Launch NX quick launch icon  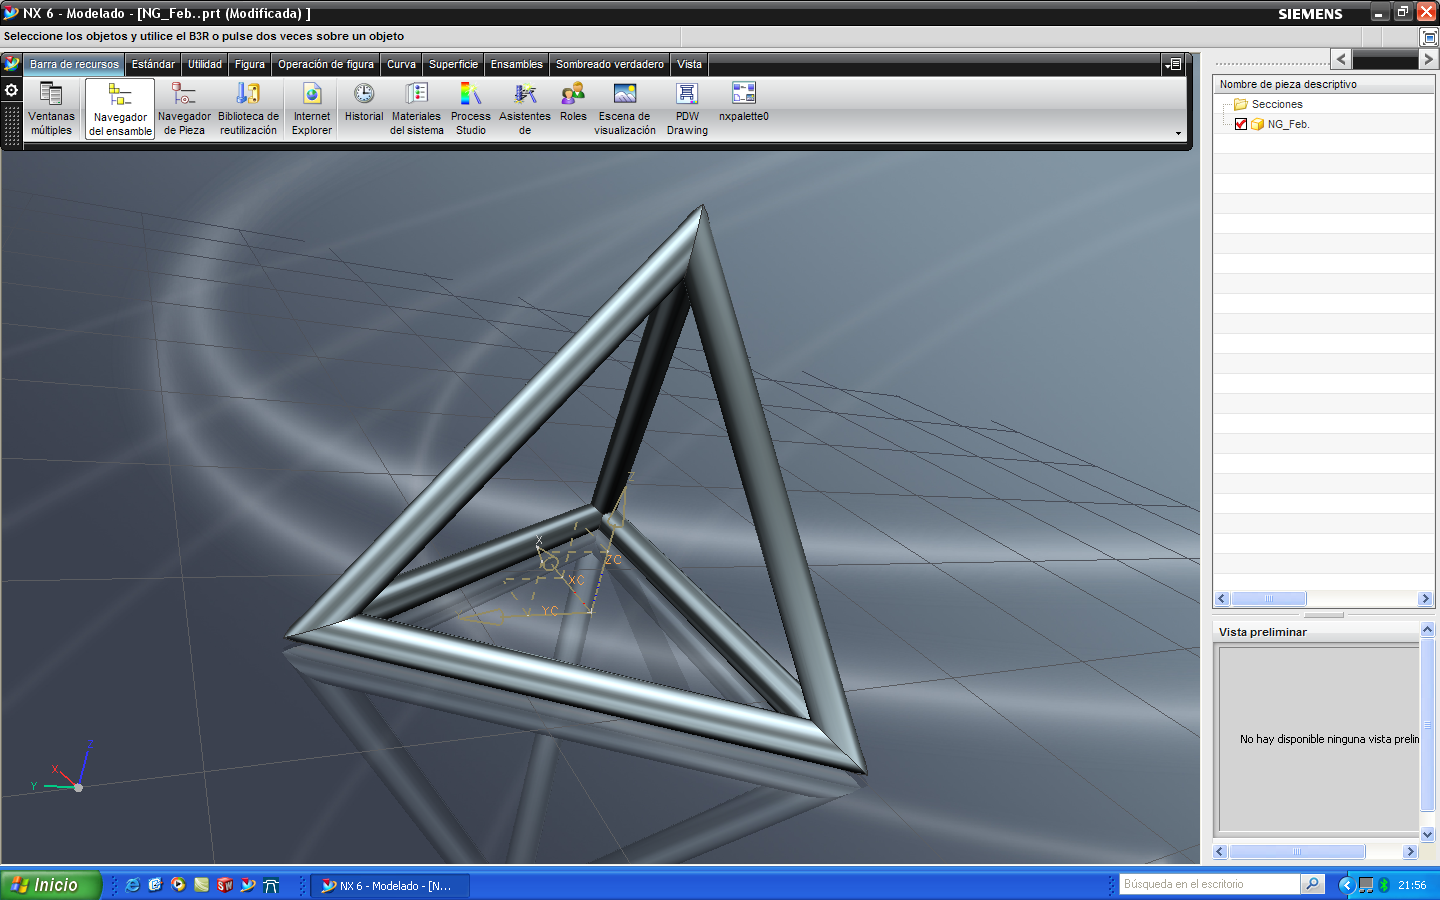248,885
